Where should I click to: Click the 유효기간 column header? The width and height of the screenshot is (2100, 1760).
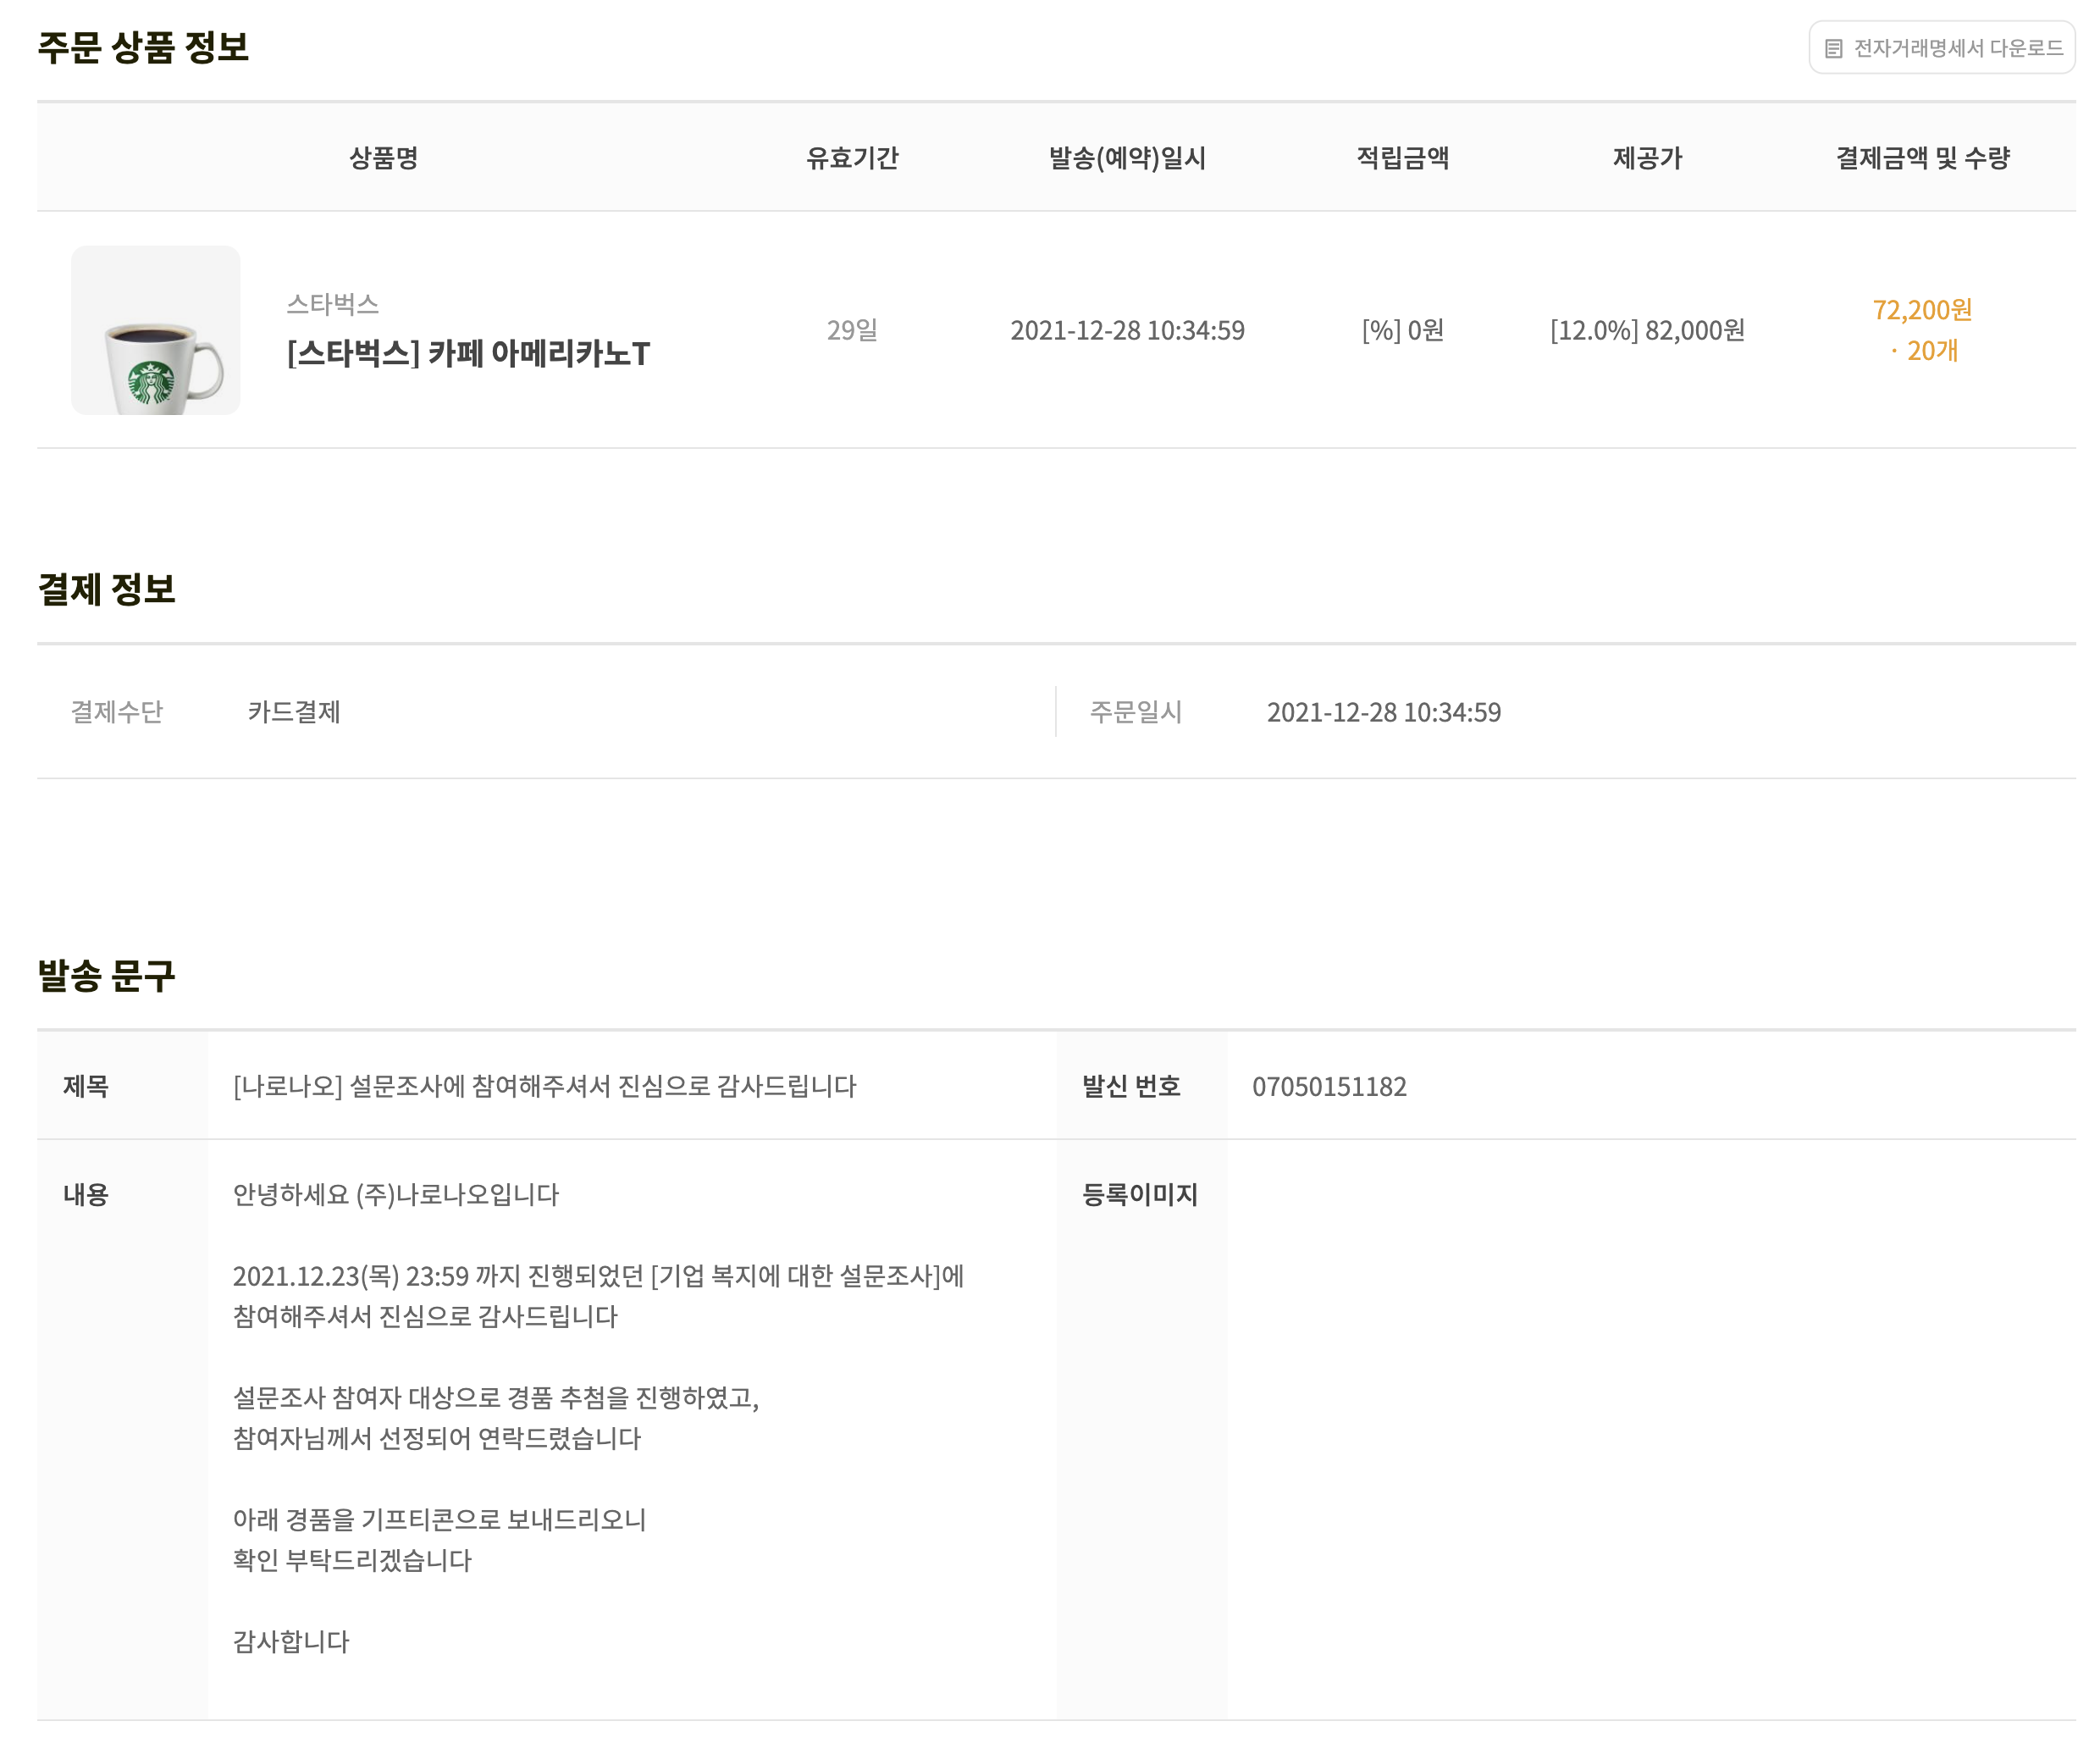coord(852,157)
